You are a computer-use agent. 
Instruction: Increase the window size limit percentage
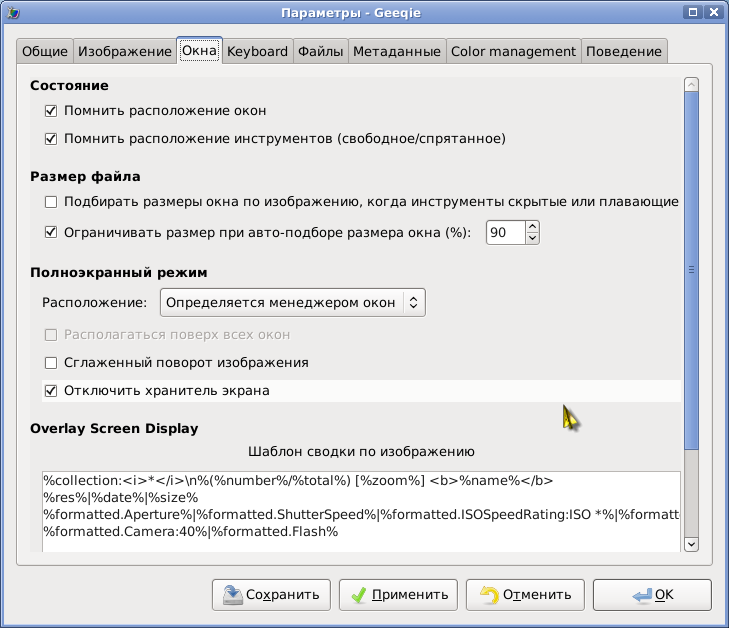[x=532, y=226]
